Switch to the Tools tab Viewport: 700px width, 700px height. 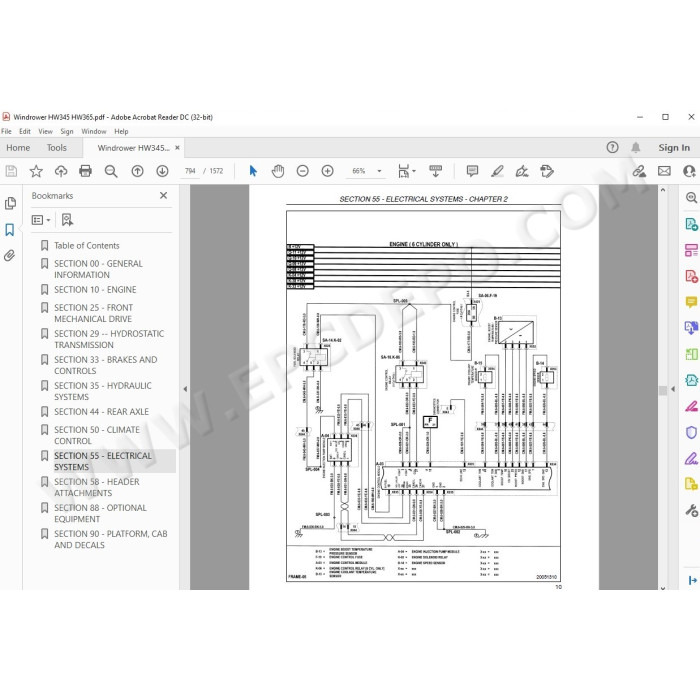click(57, 148)
